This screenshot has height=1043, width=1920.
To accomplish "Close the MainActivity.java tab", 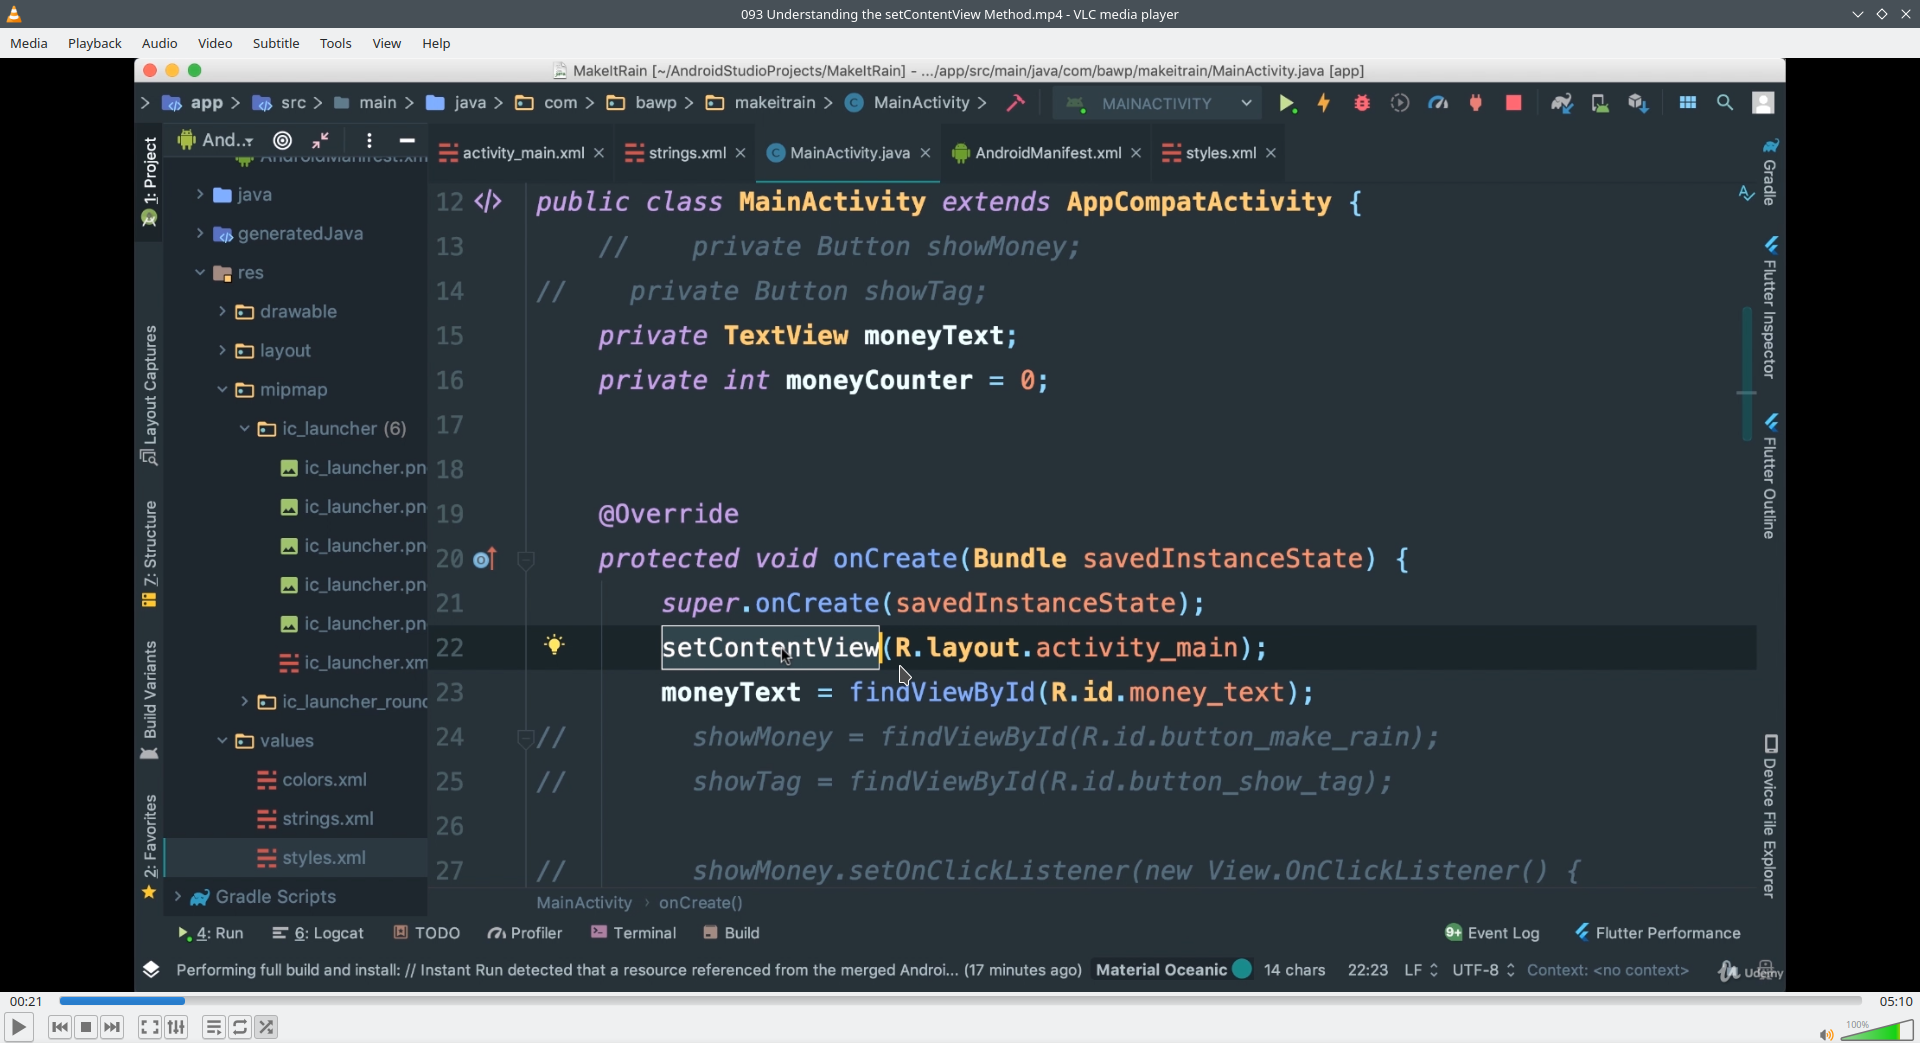I will click(926, 153).
